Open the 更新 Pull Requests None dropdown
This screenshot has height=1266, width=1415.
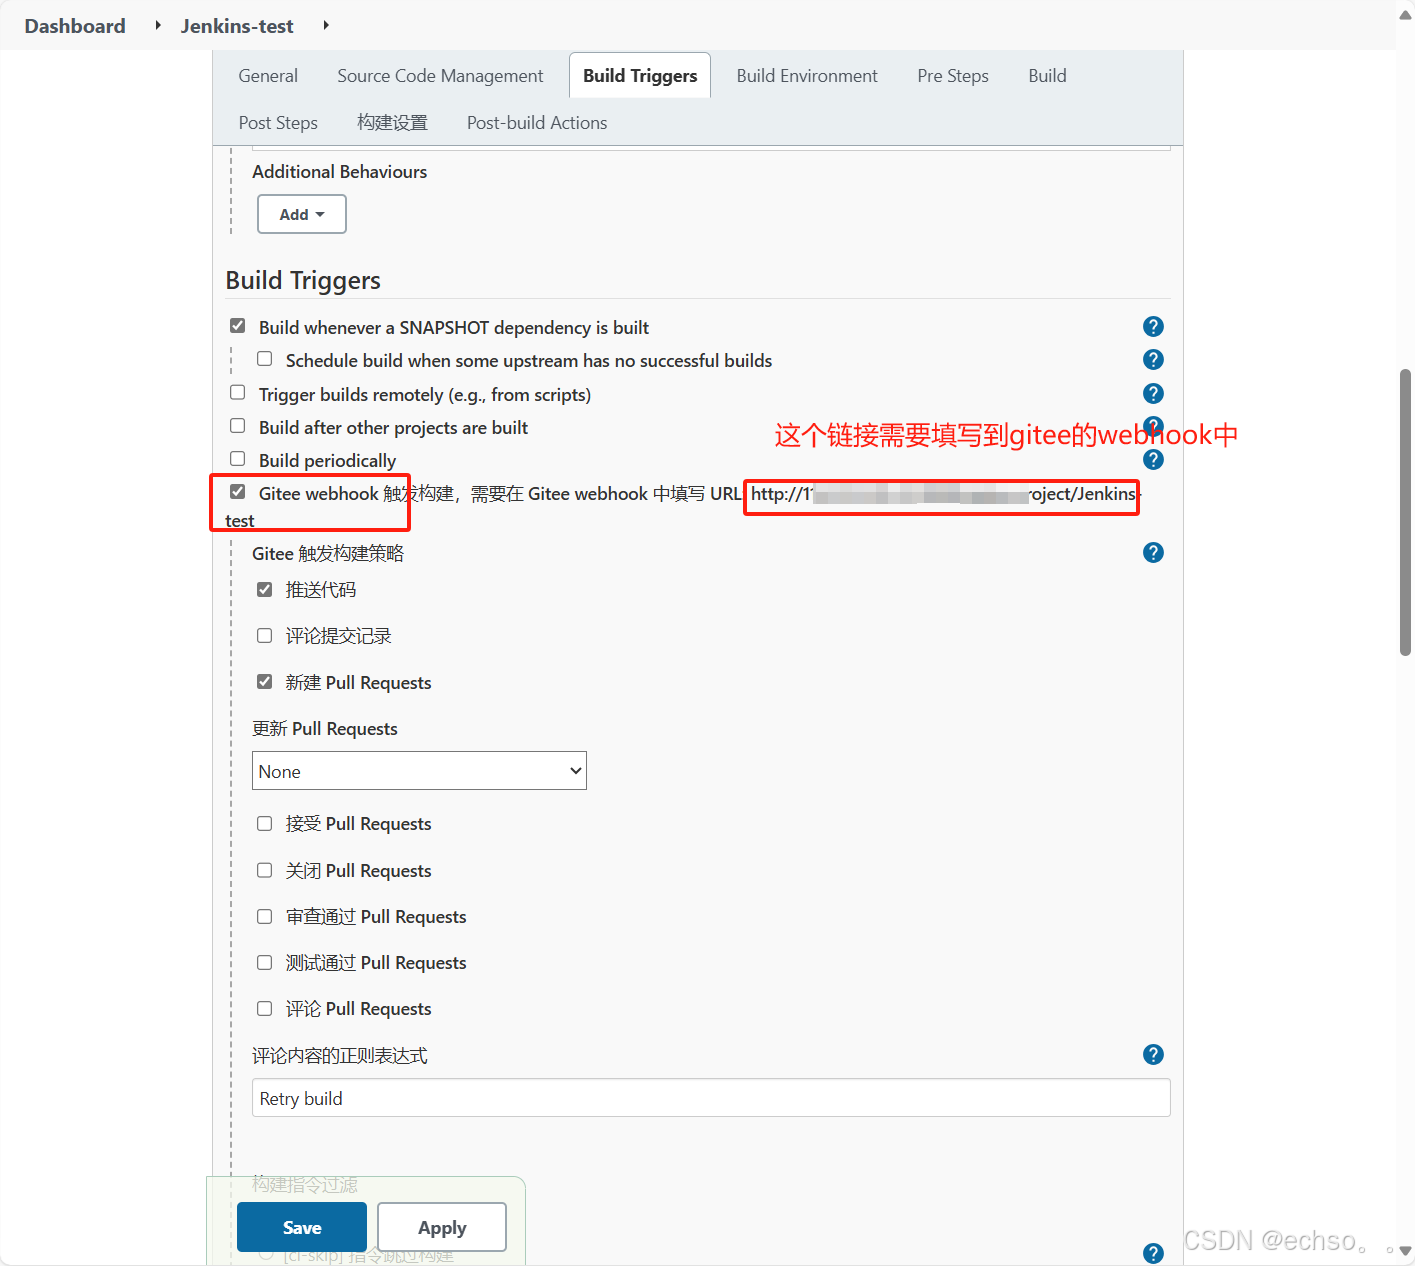[419, 771]
